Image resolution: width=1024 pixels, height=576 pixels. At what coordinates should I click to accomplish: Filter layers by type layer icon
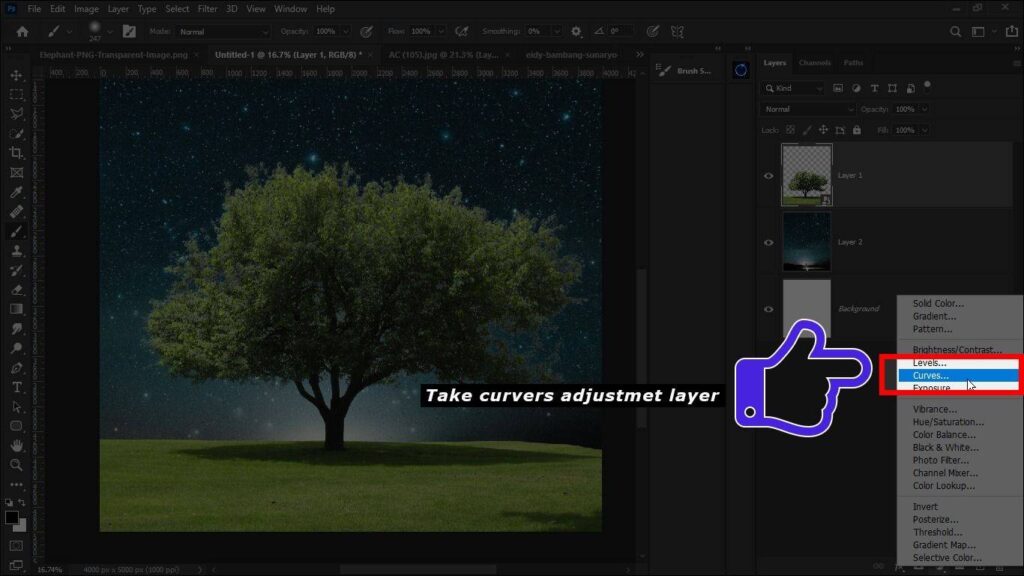874,88
